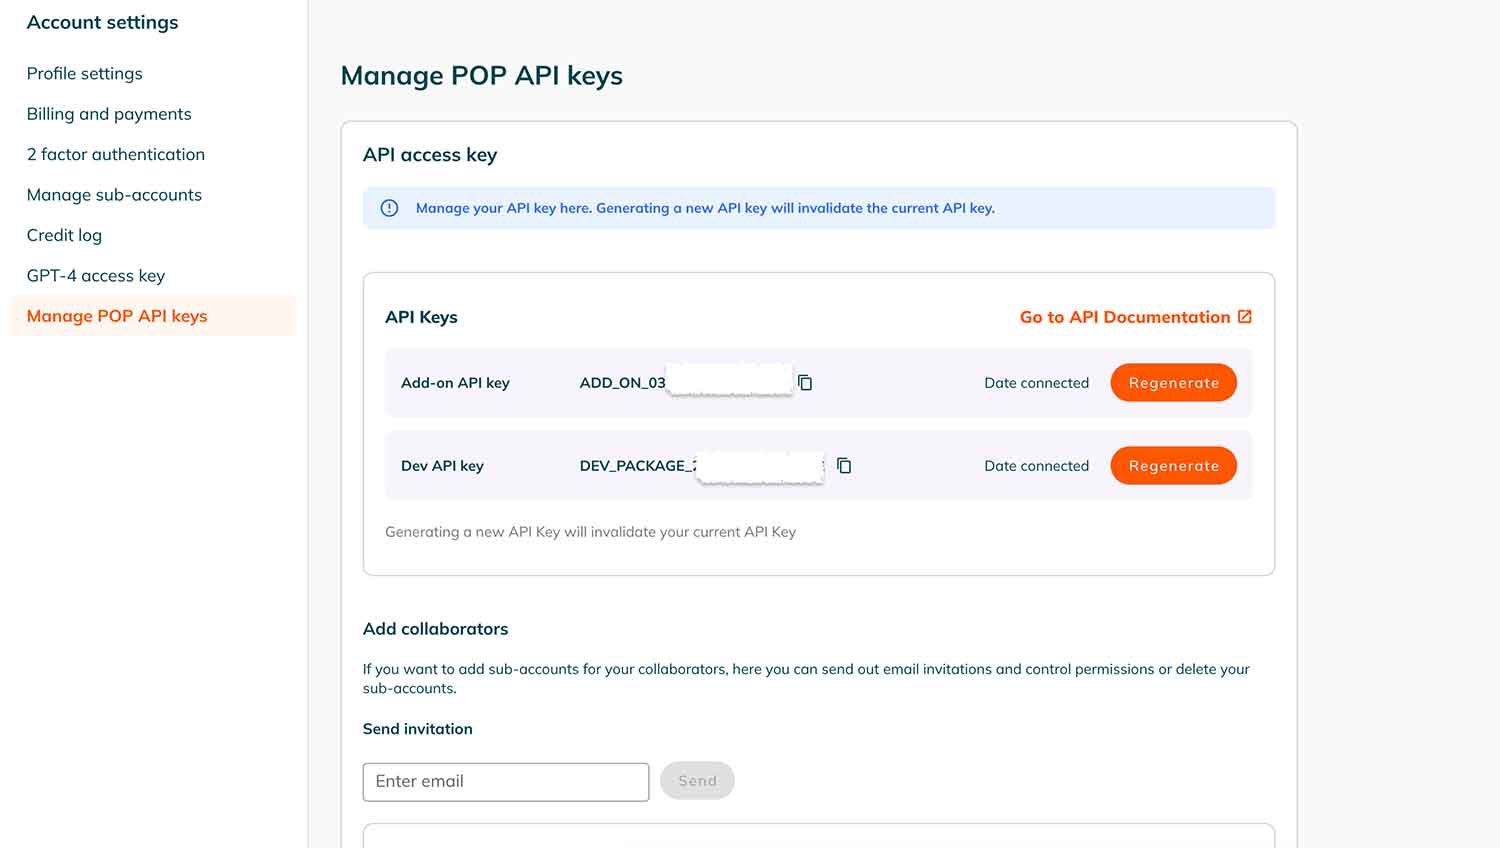The image size is (1500, 848).
Task: Open the Credit log
Action: [x=64, y=235]
